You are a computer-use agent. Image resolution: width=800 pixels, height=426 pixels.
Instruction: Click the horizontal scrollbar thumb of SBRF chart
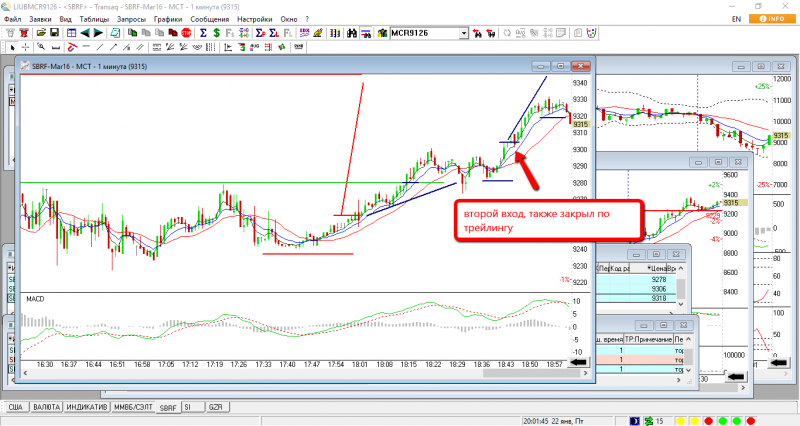[x=531, y=373]
